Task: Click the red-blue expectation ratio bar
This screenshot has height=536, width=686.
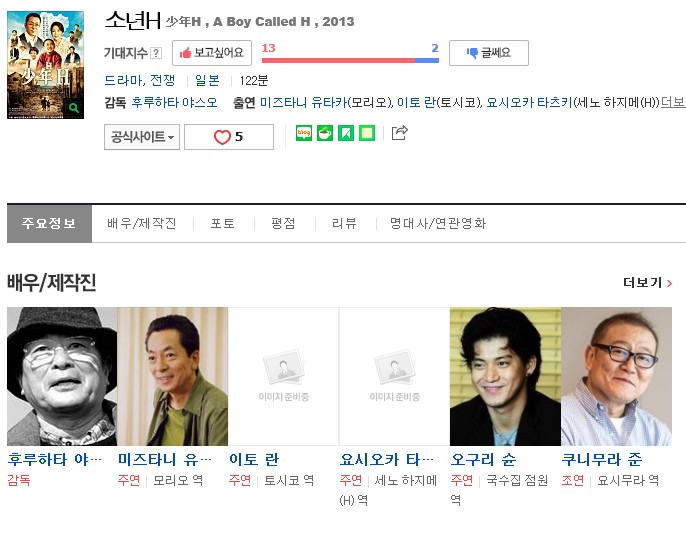Action: pos(350,60)
